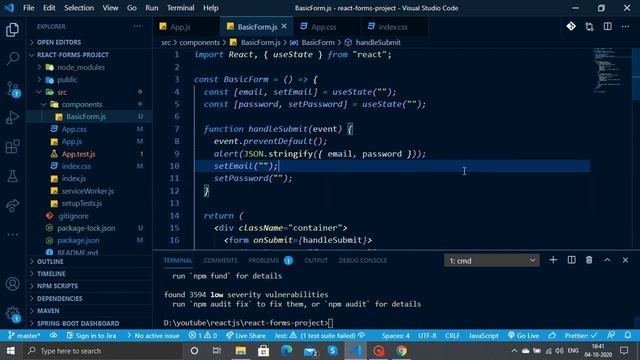This screenshot has height=360, width=640.
Task: Select CRLF end of line item
Action: (452, 336)
